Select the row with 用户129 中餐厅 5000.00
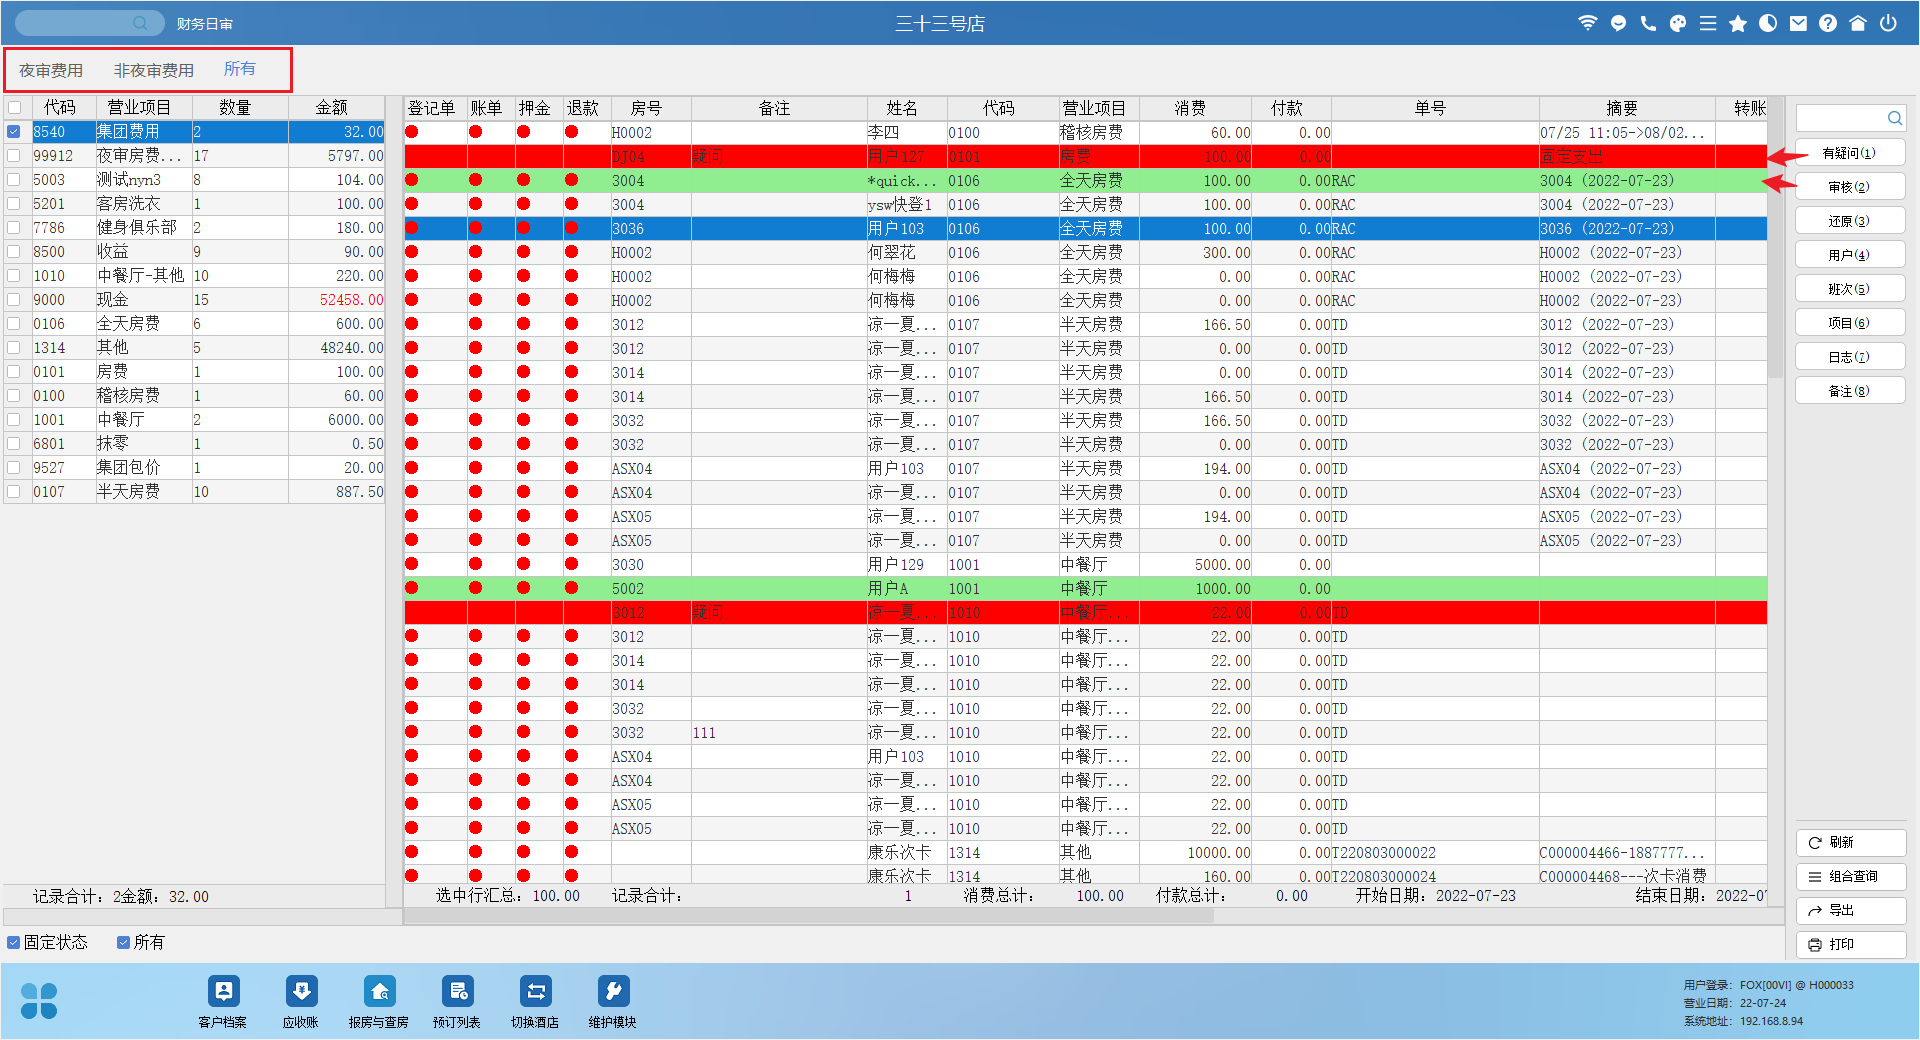Screen dimensions: 1920x1040 [x=1086, y=565]
